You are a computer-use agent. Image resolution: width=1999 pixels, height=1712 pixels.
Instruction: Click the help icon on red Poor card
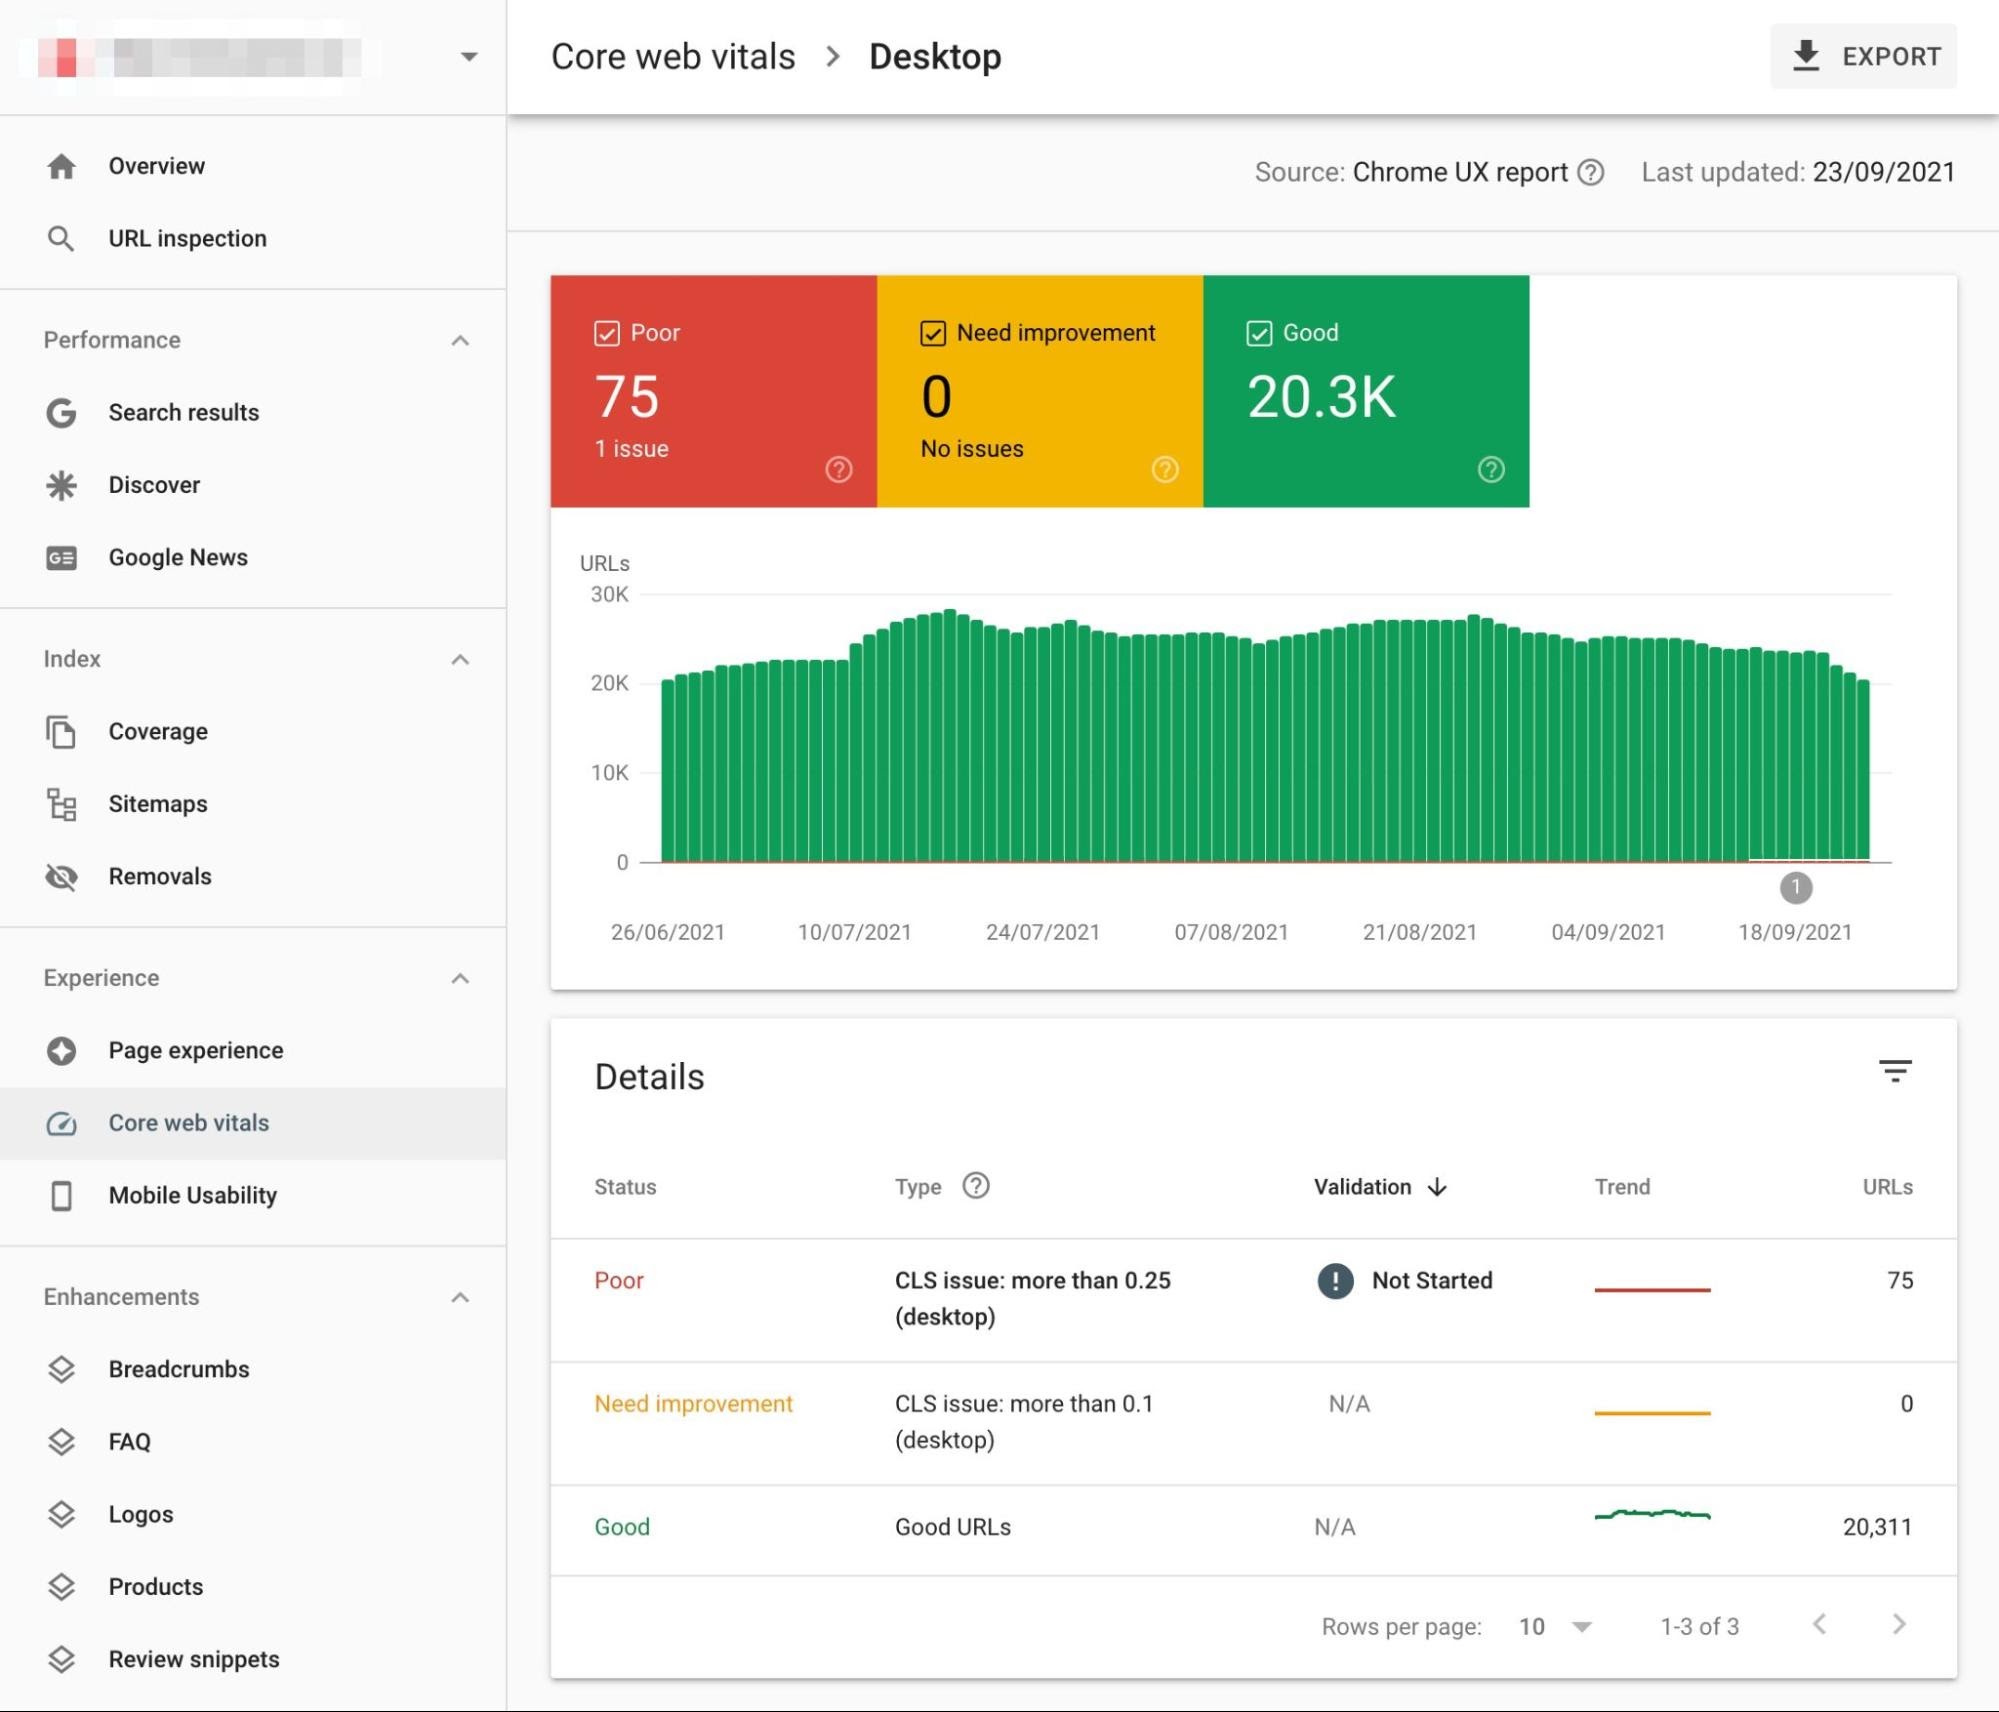838,469
